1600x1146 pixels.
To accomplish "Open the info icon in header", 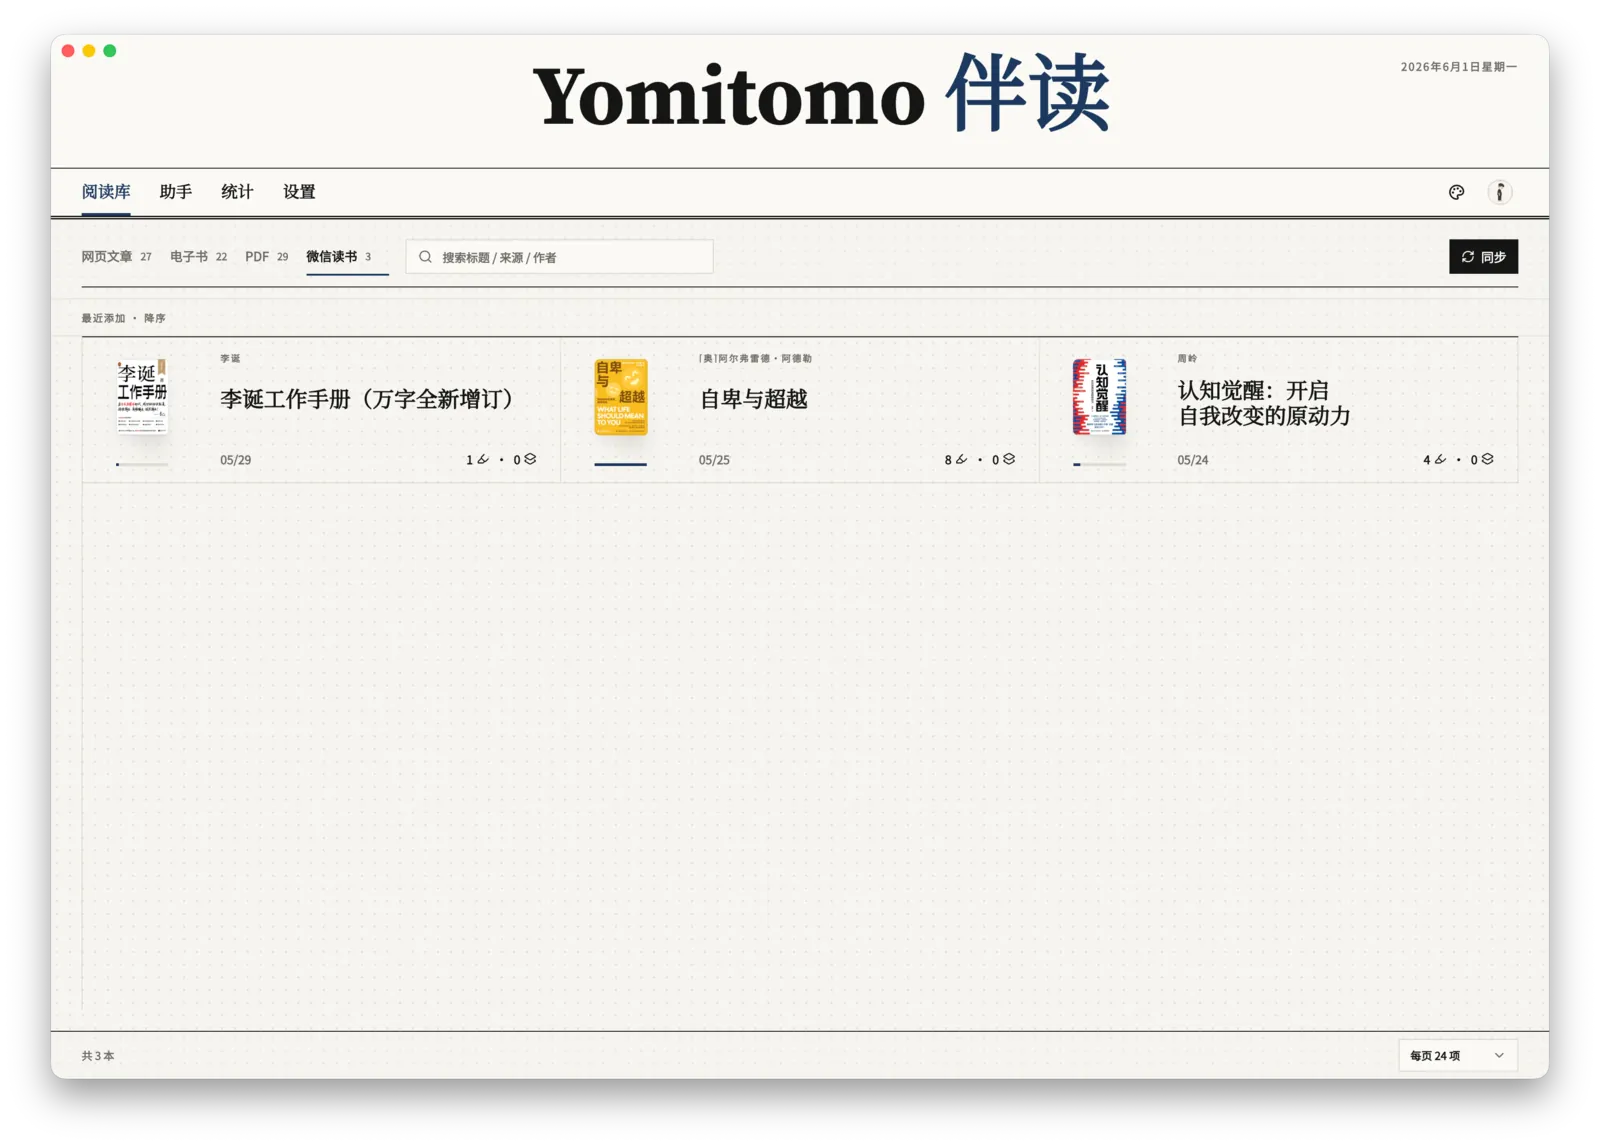I will (1499, 192).
